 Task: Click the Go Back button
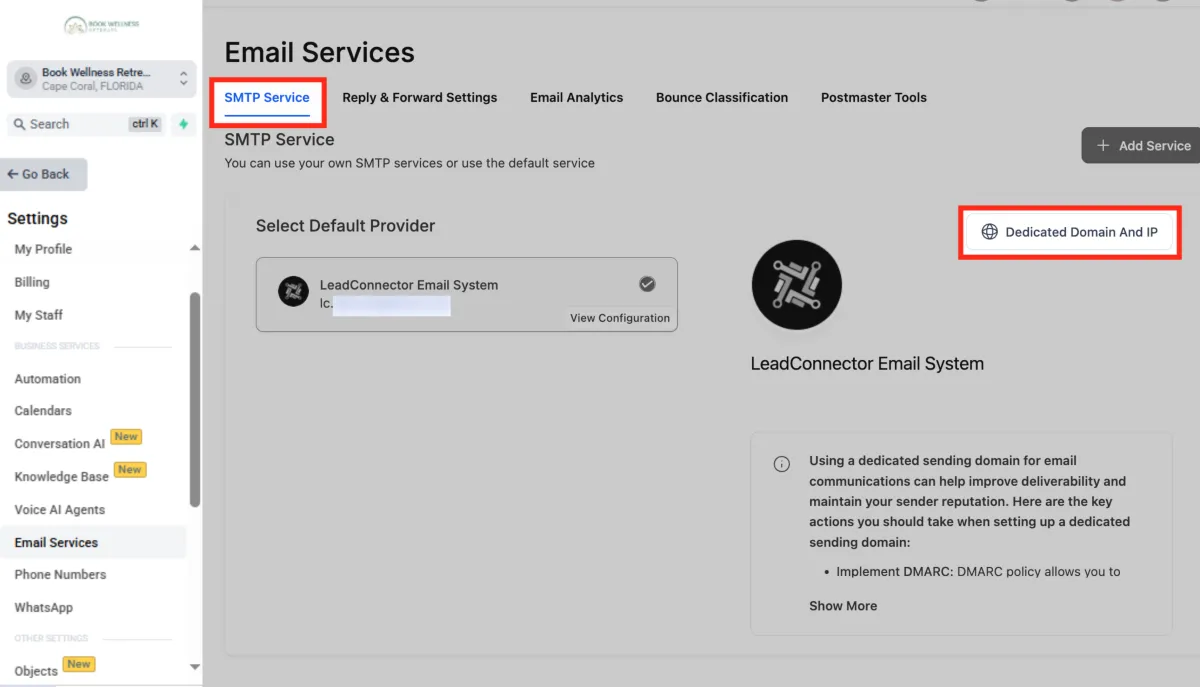click(x=44, y=174)
